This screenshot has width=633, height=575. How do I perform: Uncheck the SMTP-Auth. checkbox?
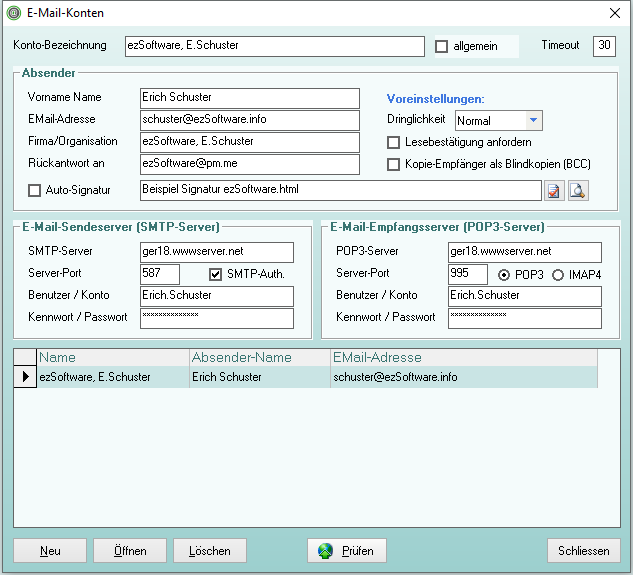(215, 275)
